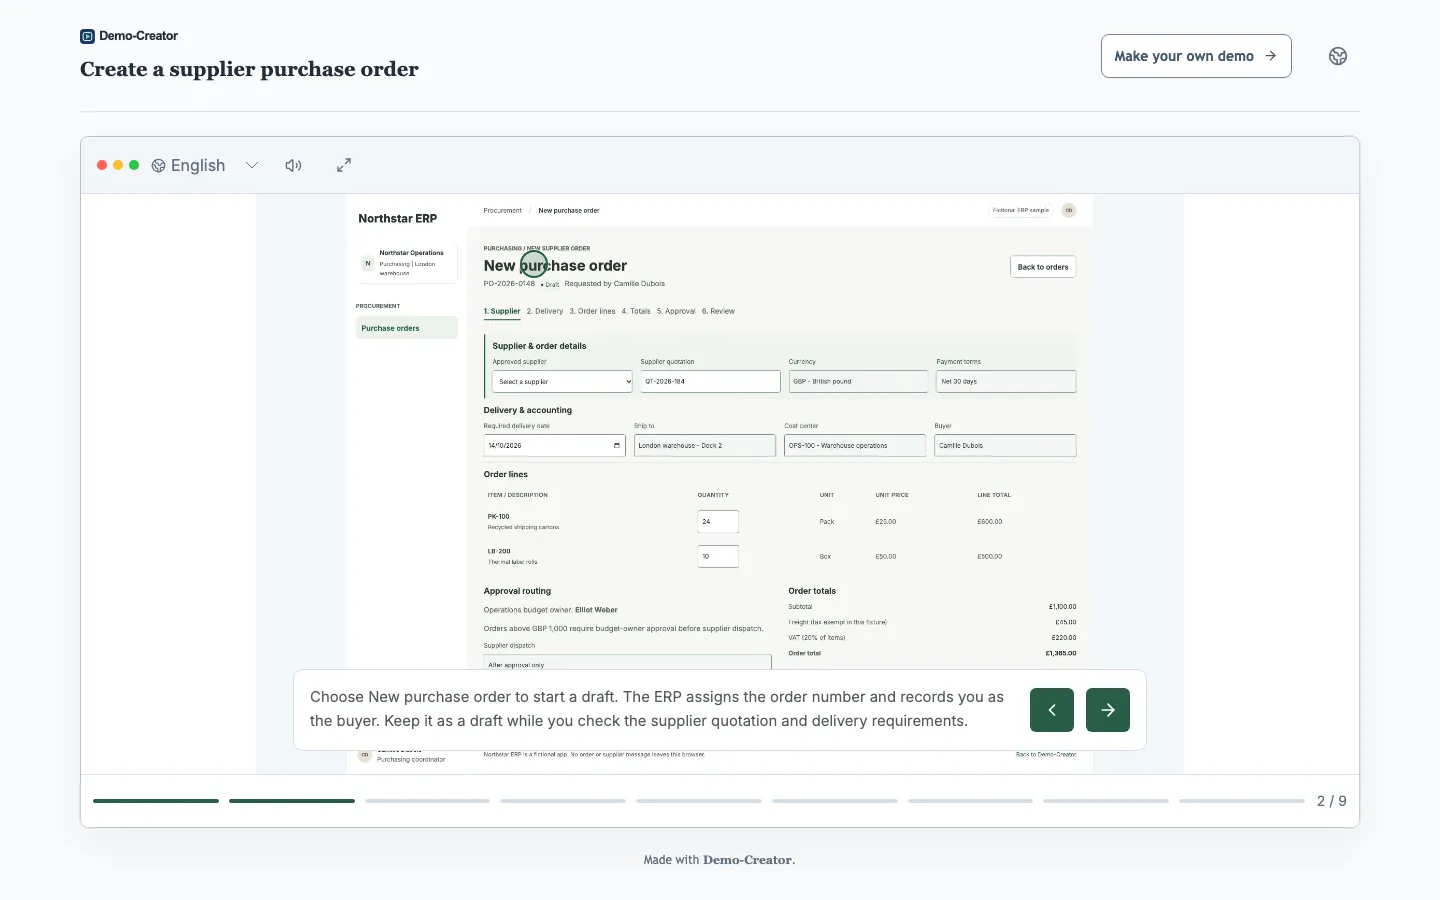Click the Northstar Operations N badge

(368, 263)
